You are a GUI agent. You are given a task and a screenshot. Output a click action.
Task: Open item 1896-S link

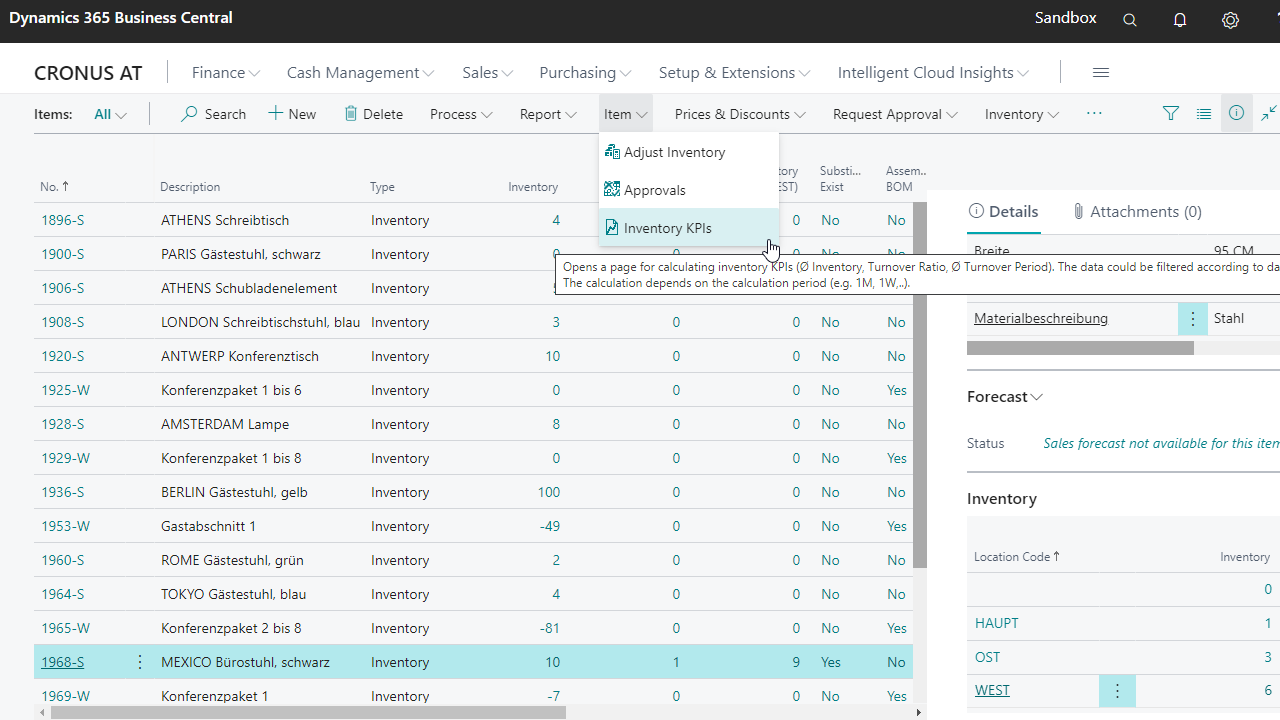[x=62, y=220]
